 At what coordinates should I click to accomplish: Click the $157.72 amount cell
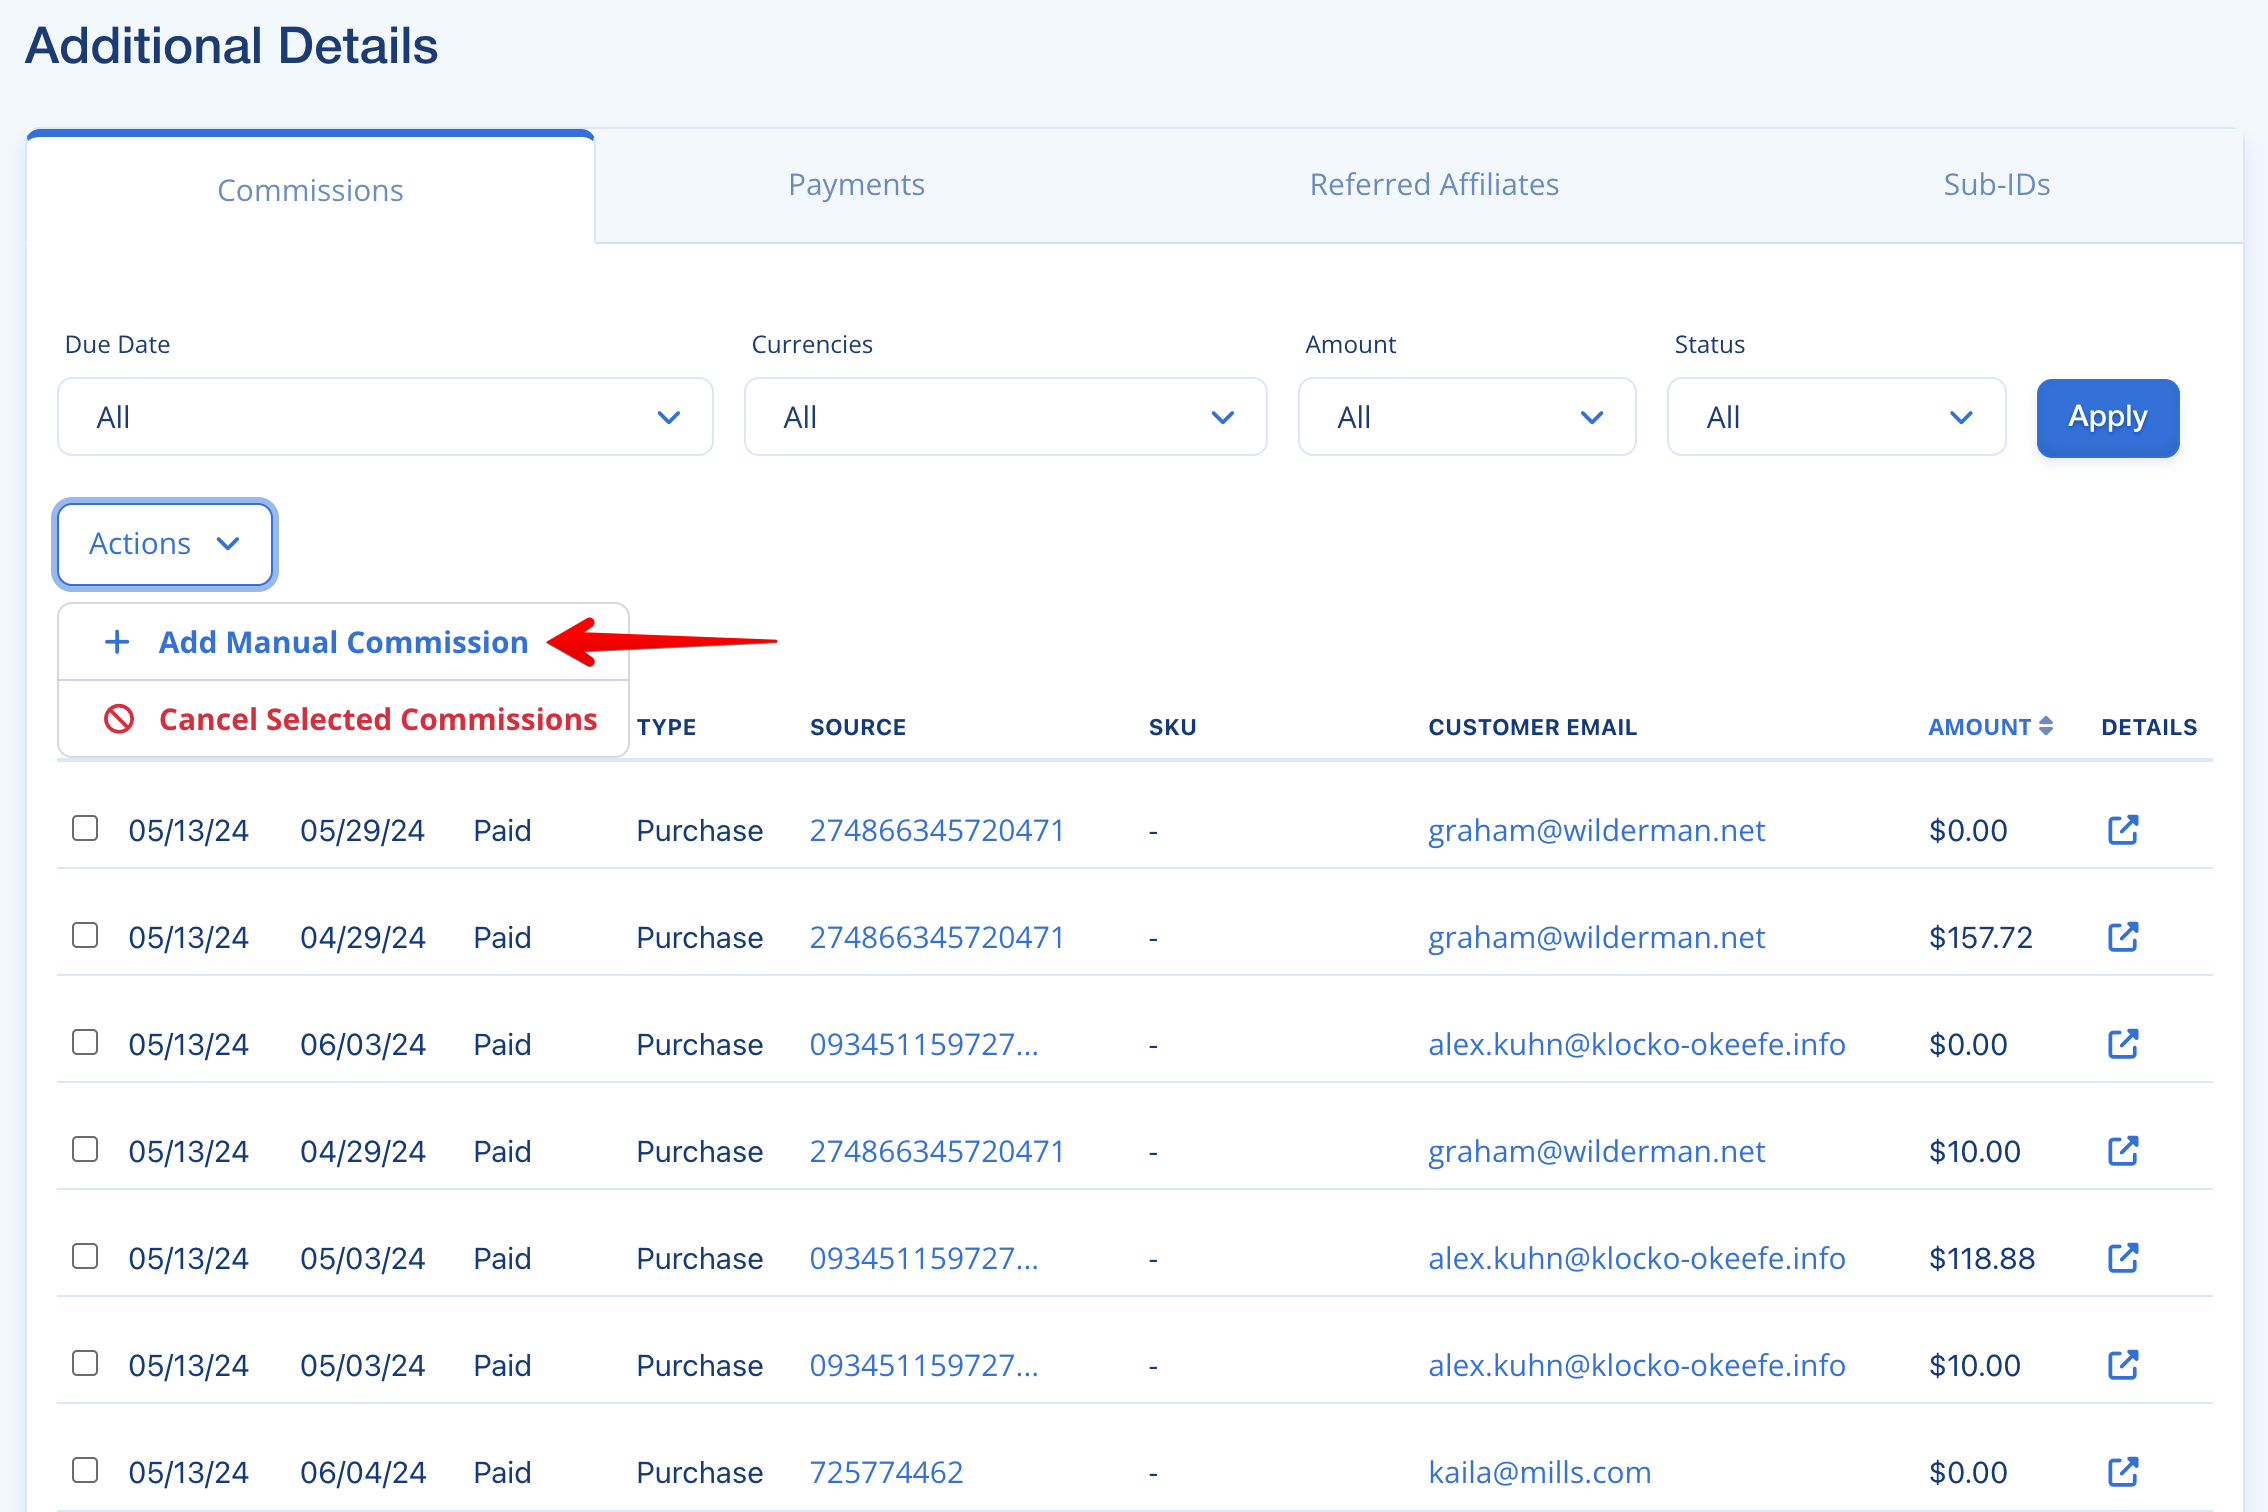[x=1980, y=937]
